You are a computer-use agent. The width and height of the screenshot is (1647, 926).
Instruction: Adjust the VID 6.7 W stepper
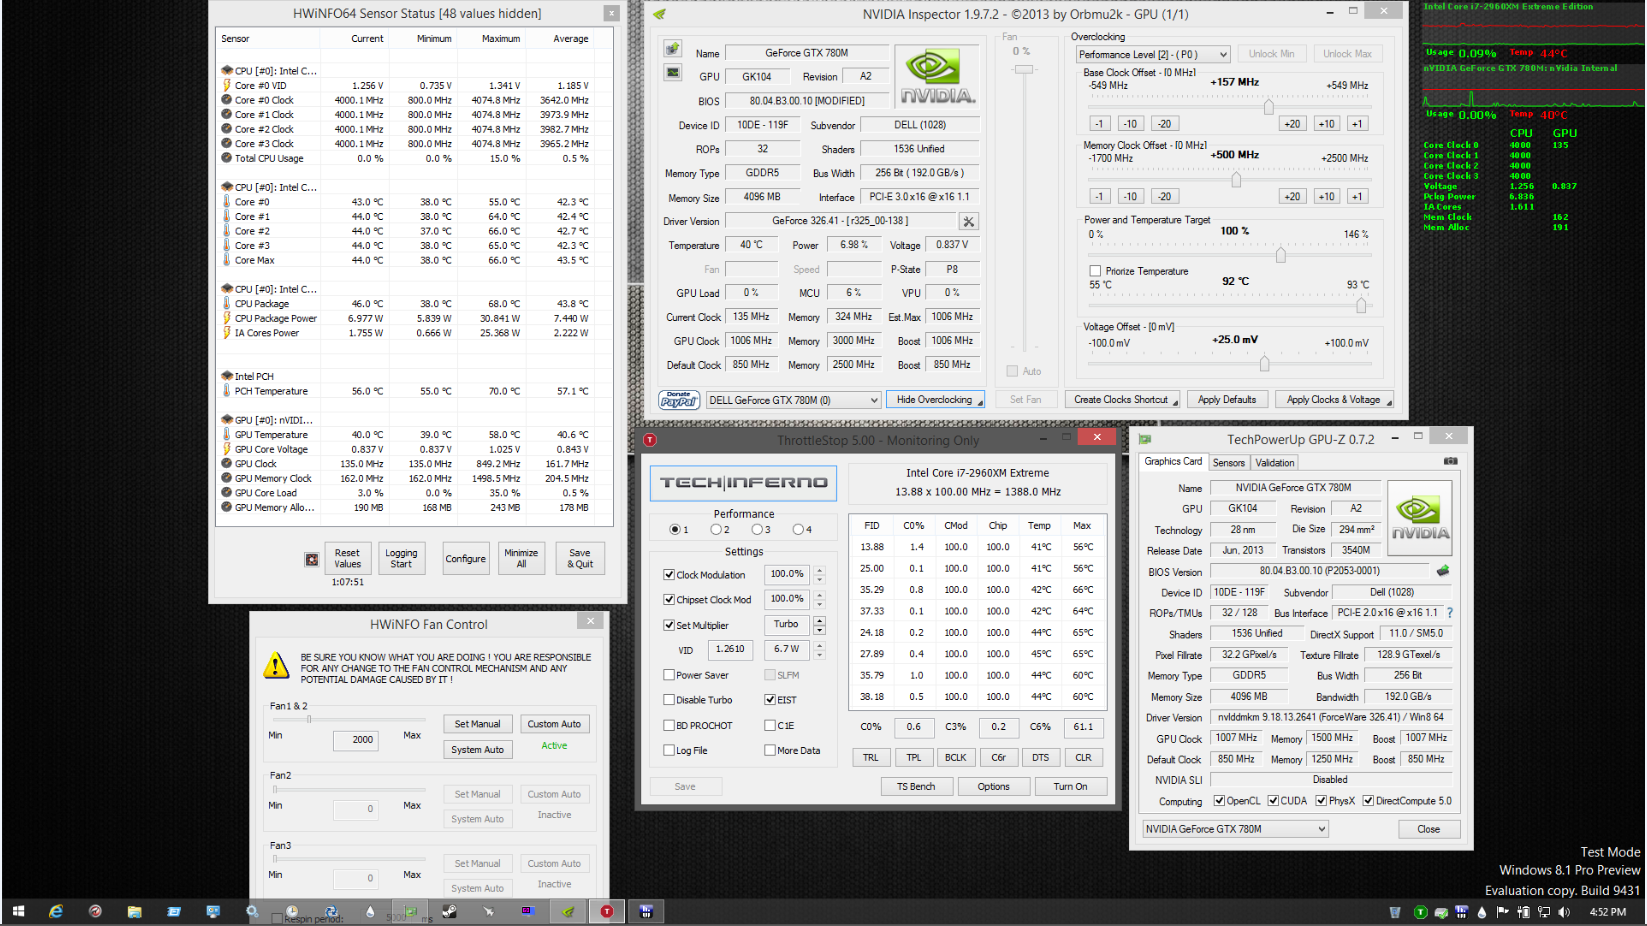click(819, 649)
